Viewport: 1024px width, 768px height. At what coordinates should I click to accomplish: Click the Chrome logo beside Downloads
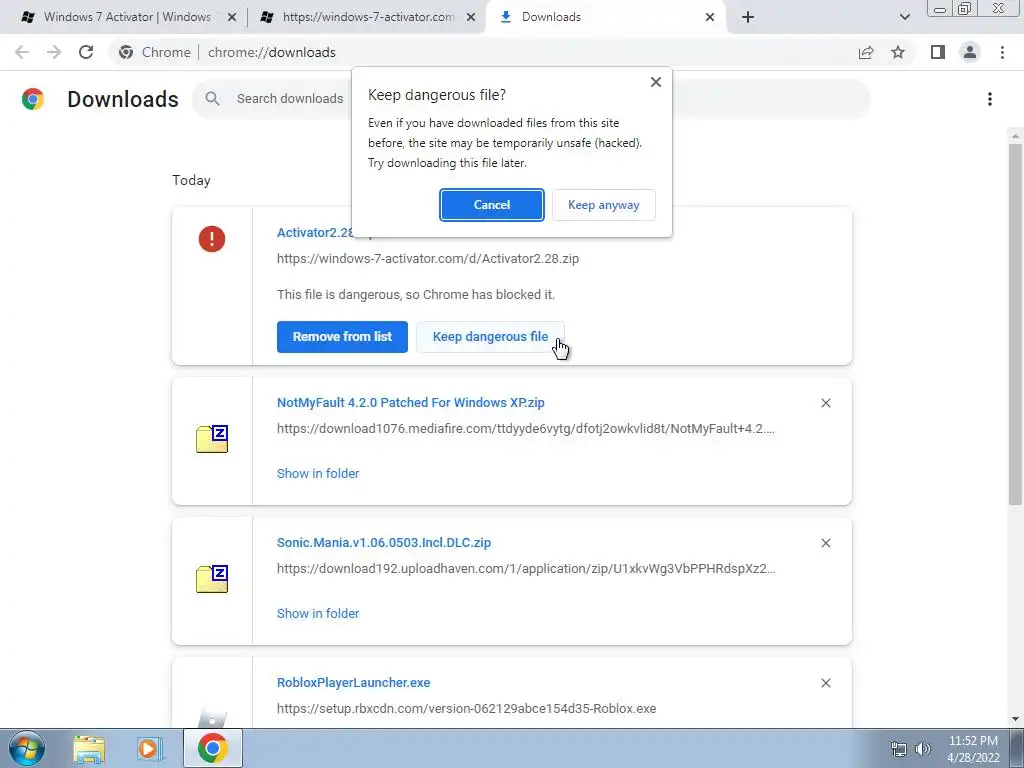coord(33,99)
